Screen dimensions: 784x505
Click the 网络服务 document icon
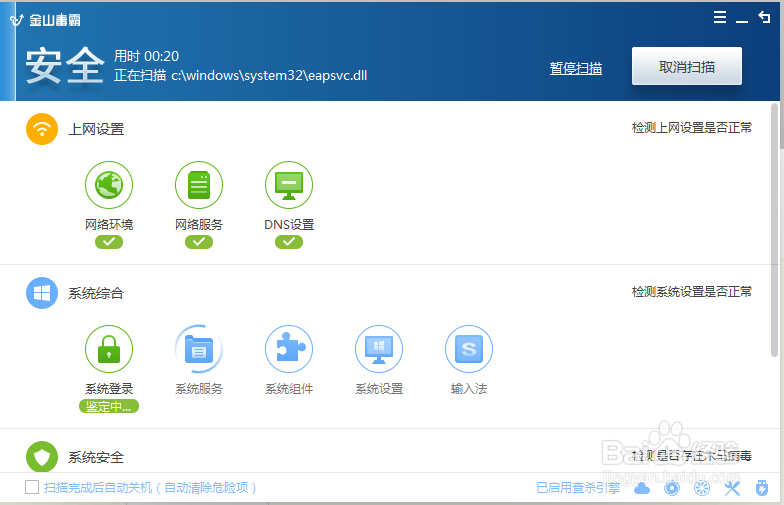pyautogui.click(x=199, y=185)
